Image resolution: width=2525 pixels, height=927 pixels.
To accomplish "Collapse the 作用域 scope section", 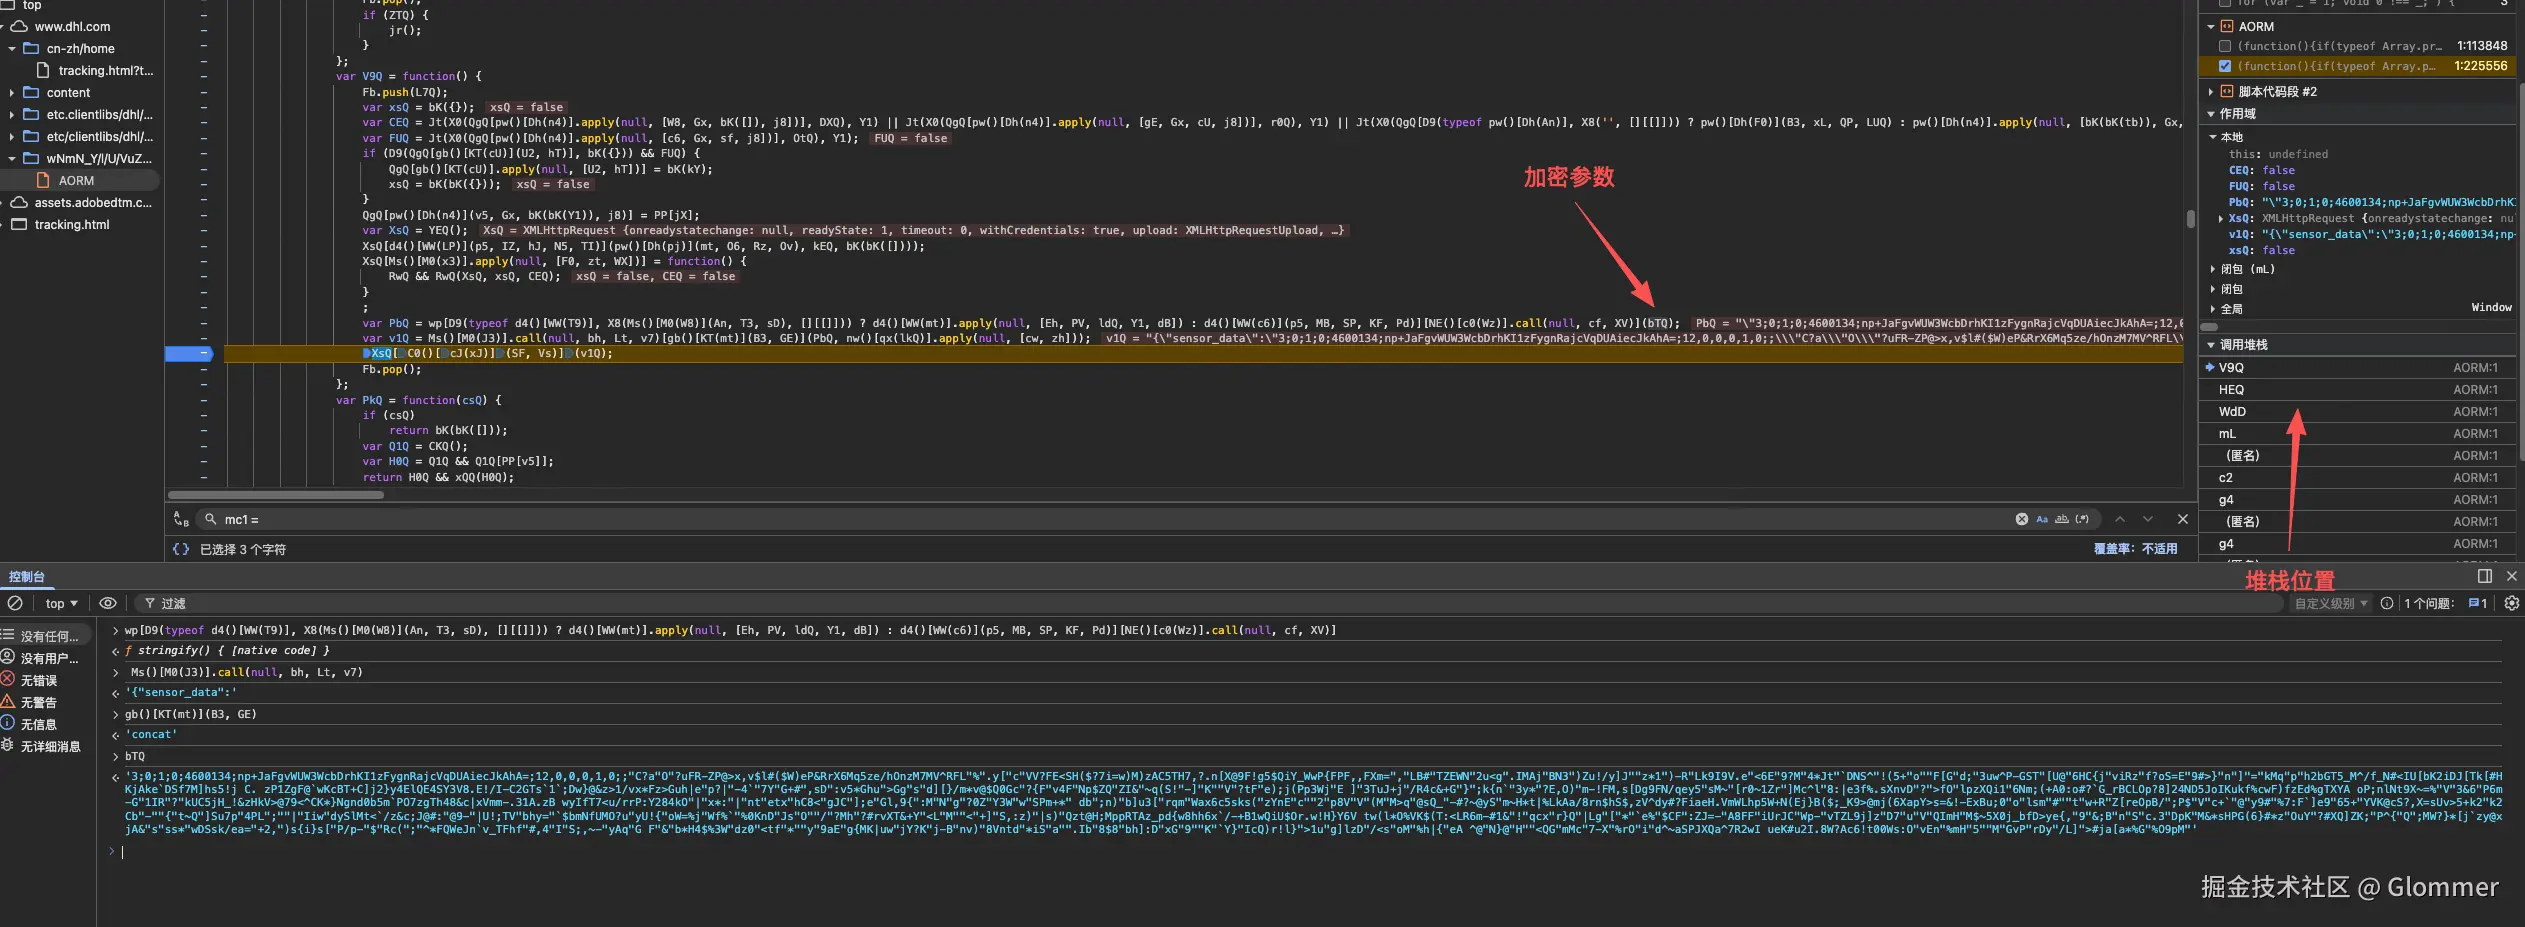I will (2211, 114).
